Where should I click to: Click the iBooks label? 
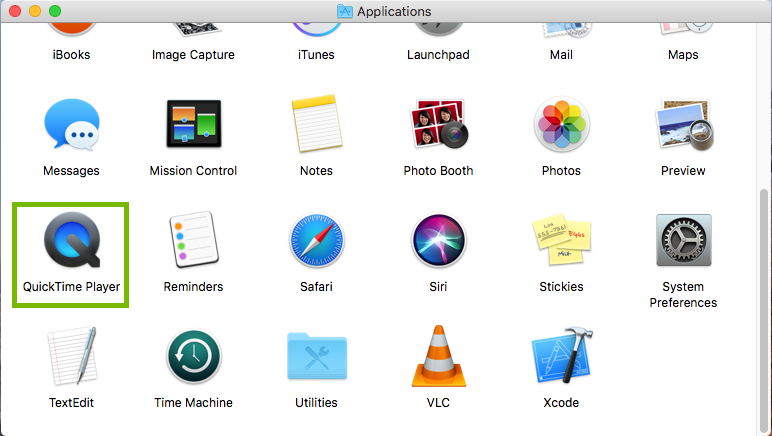(x=71, y=55)
